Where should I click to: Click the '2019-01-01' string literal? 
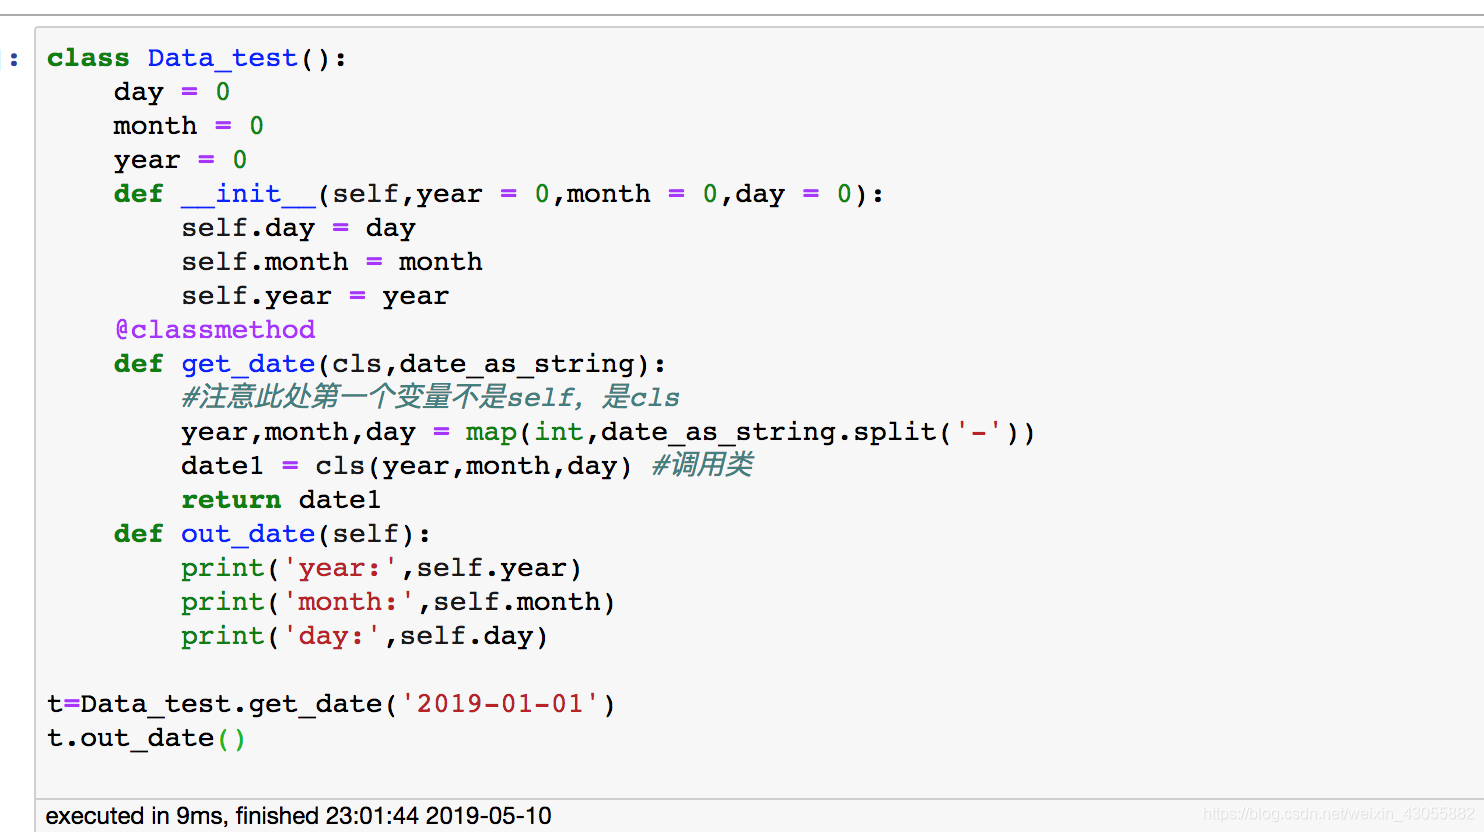[500, 704]
